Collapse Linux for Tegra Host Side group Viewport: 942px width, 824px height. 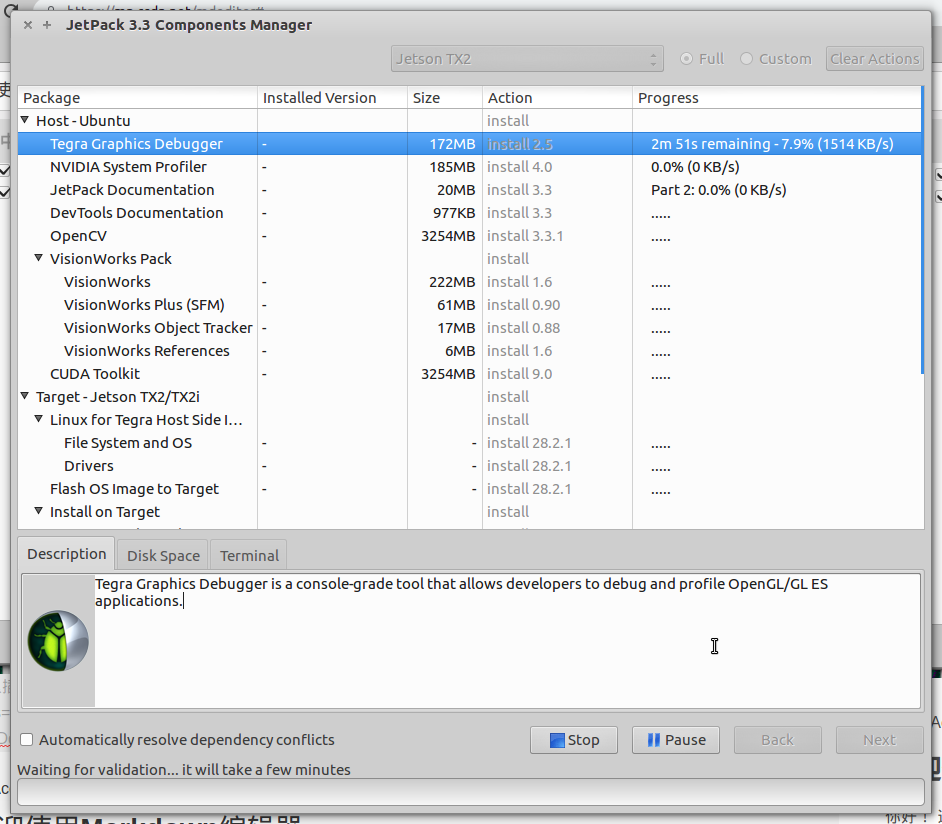[x=38, y=419]
